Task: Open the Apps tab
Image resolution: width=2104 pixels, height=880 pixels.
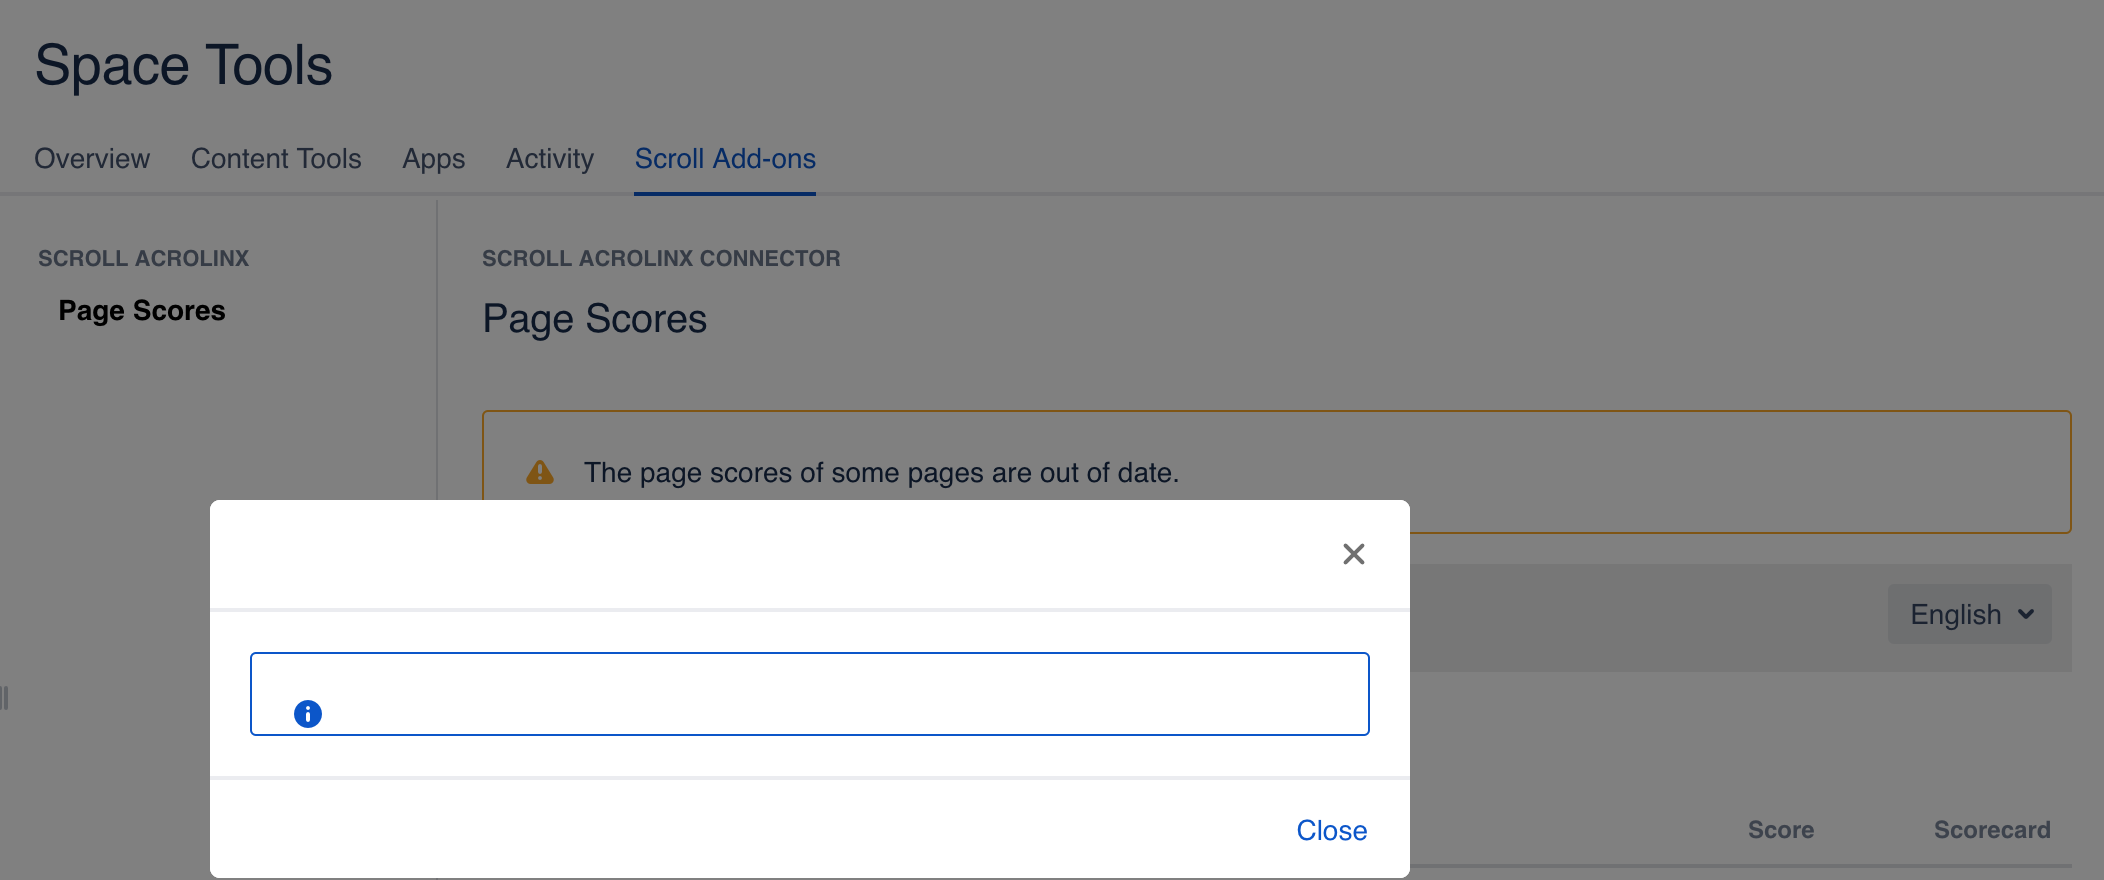Action: (434, 159)
